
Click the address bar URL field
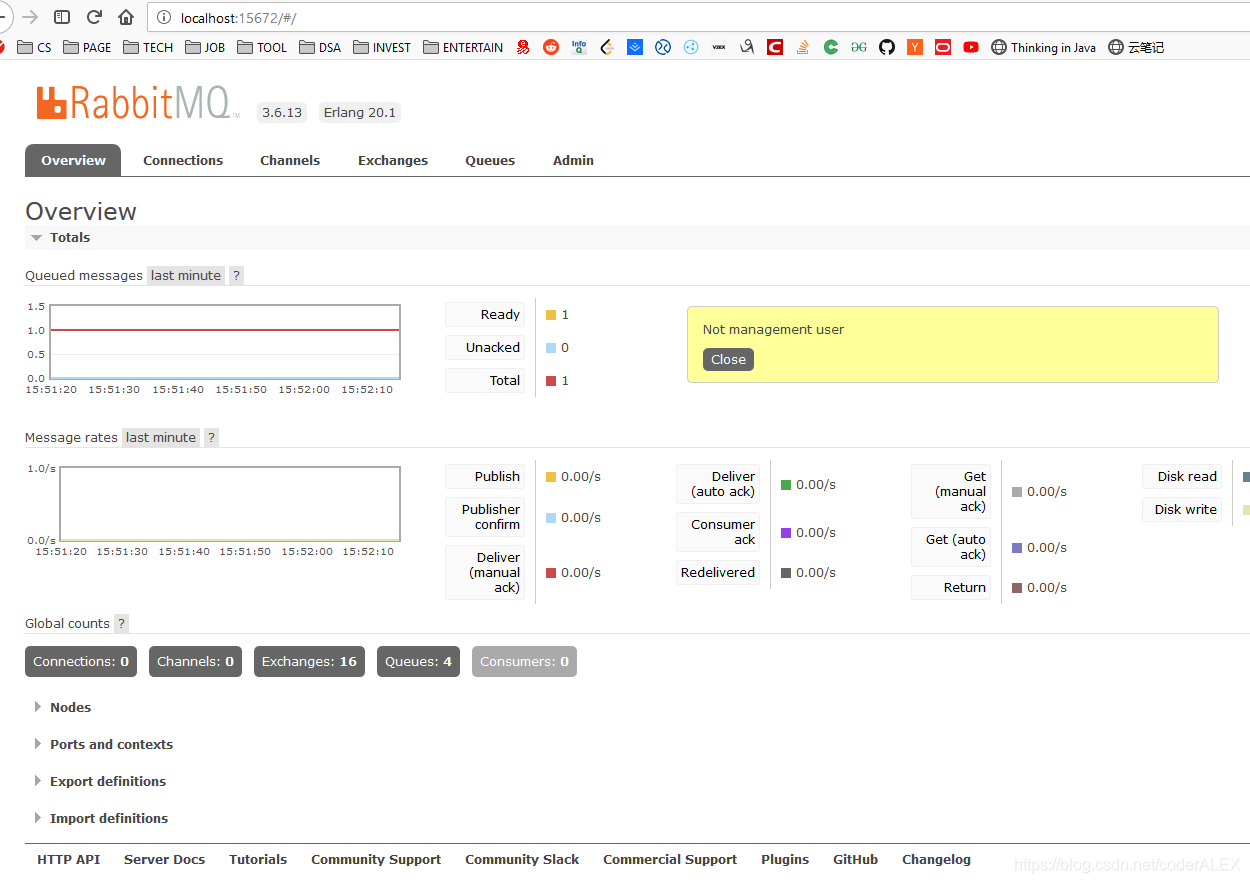[x=700, y=17]
